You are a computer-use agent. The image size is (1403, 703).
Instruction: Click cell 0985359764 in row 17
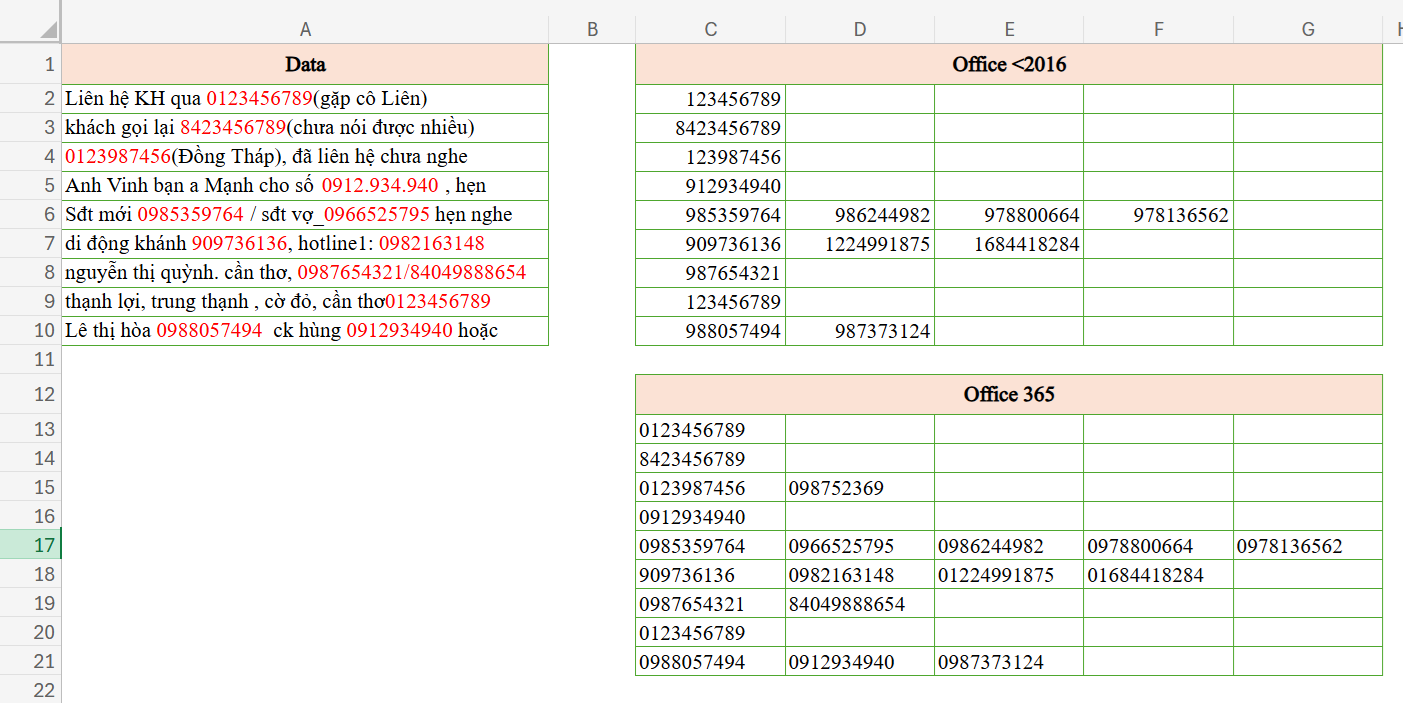pos(711,546)
